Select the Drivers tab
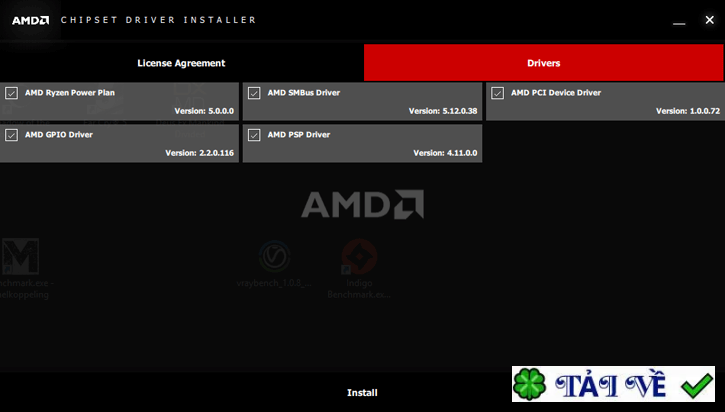This screenshot has height=412, width=725. [x=543, y=63]
